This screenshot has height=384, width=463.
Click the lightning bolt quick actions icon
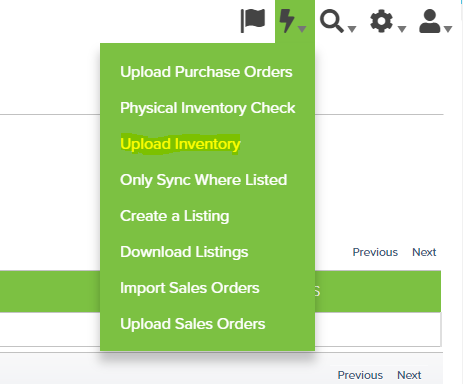tap(286, 21)
